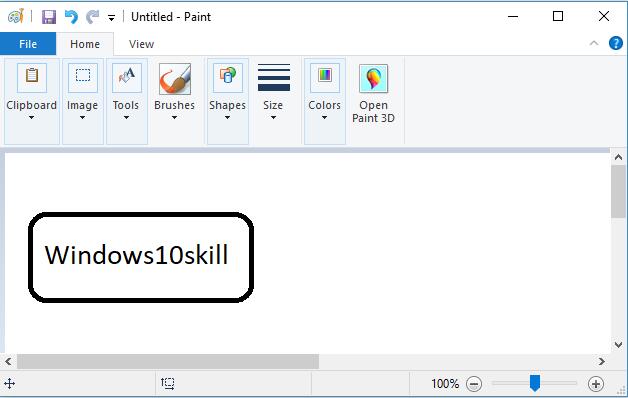This screenshot has width=628, height=398.
Task: Expand the Tools group dropdown arrow
Action: (x=127, y=117)
